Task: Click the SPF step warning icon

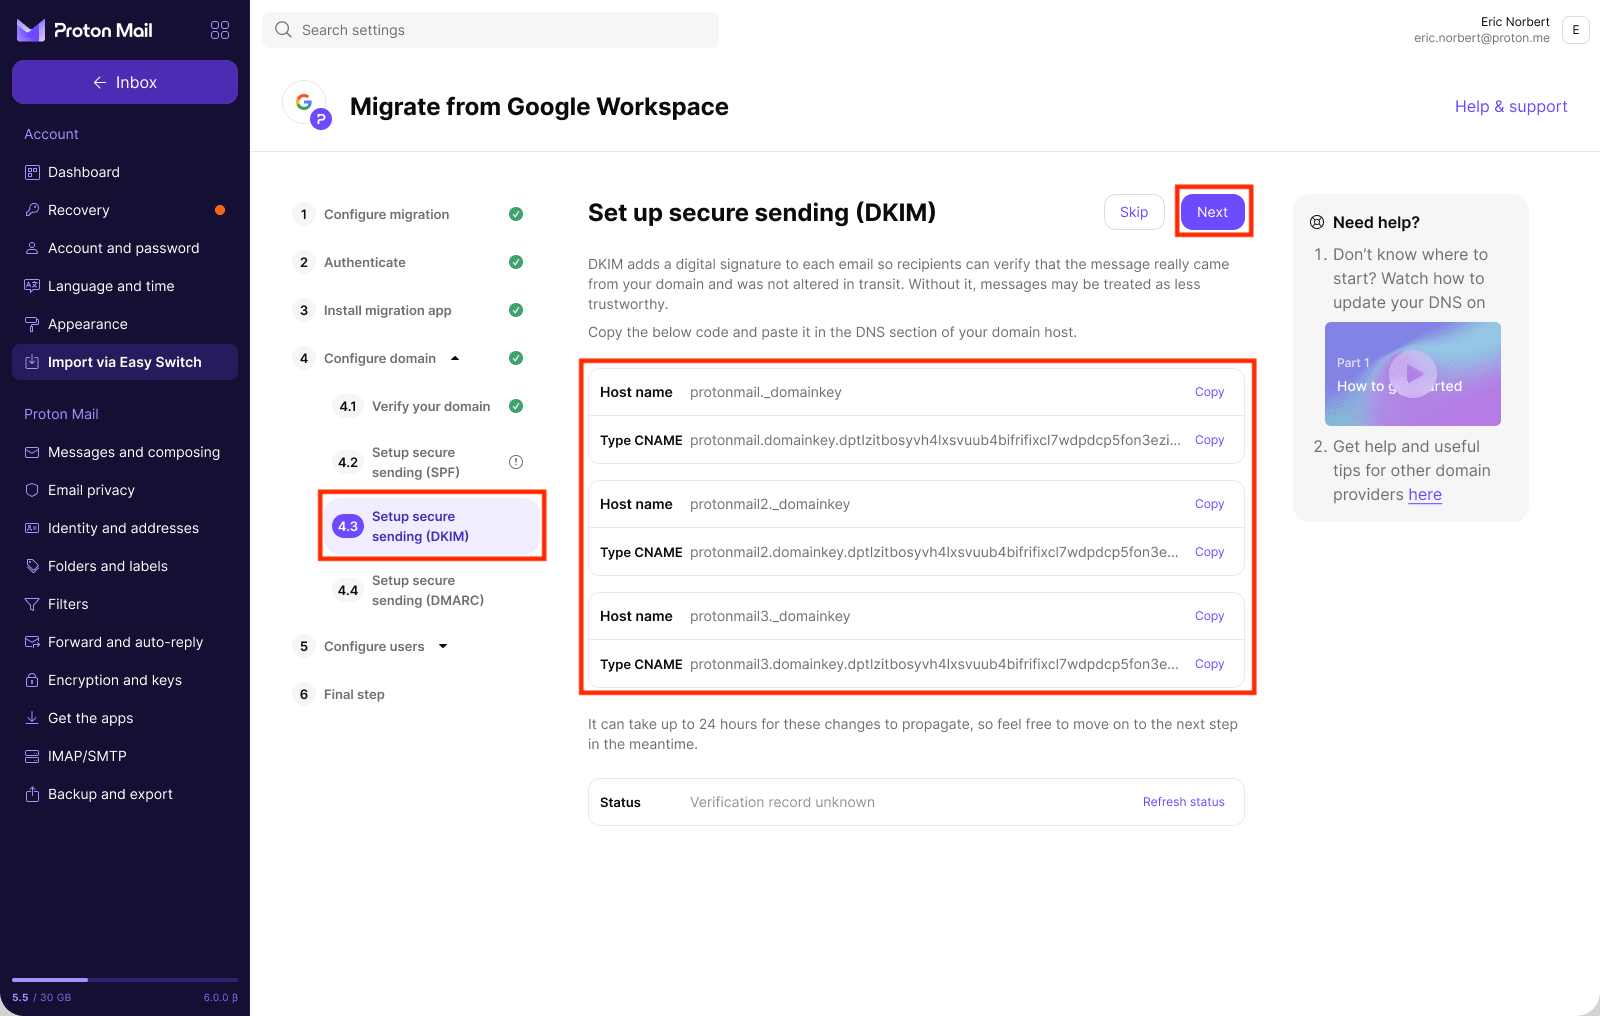Action: [516, 462]
